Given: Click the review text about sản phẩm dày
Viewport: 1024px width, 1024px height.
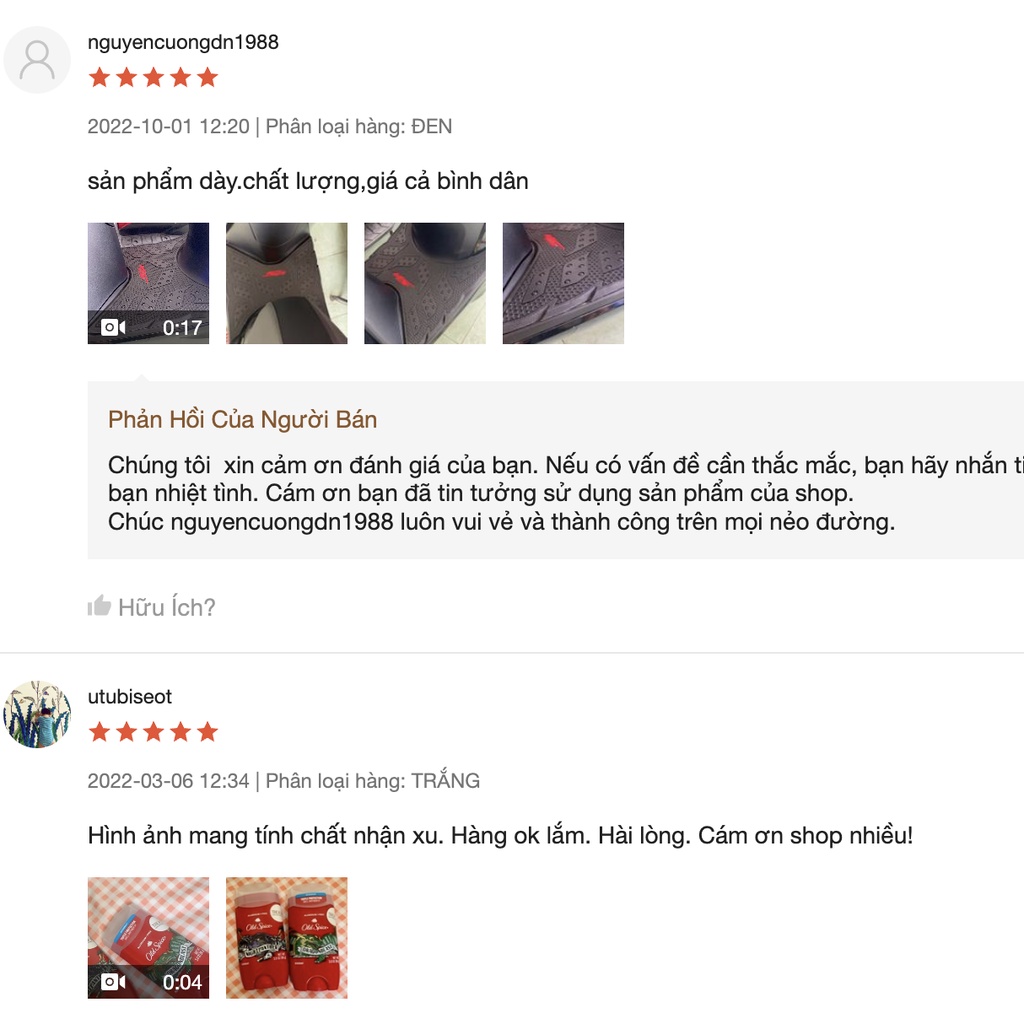Looking at the screenshot, I should (x=308, y=181).
